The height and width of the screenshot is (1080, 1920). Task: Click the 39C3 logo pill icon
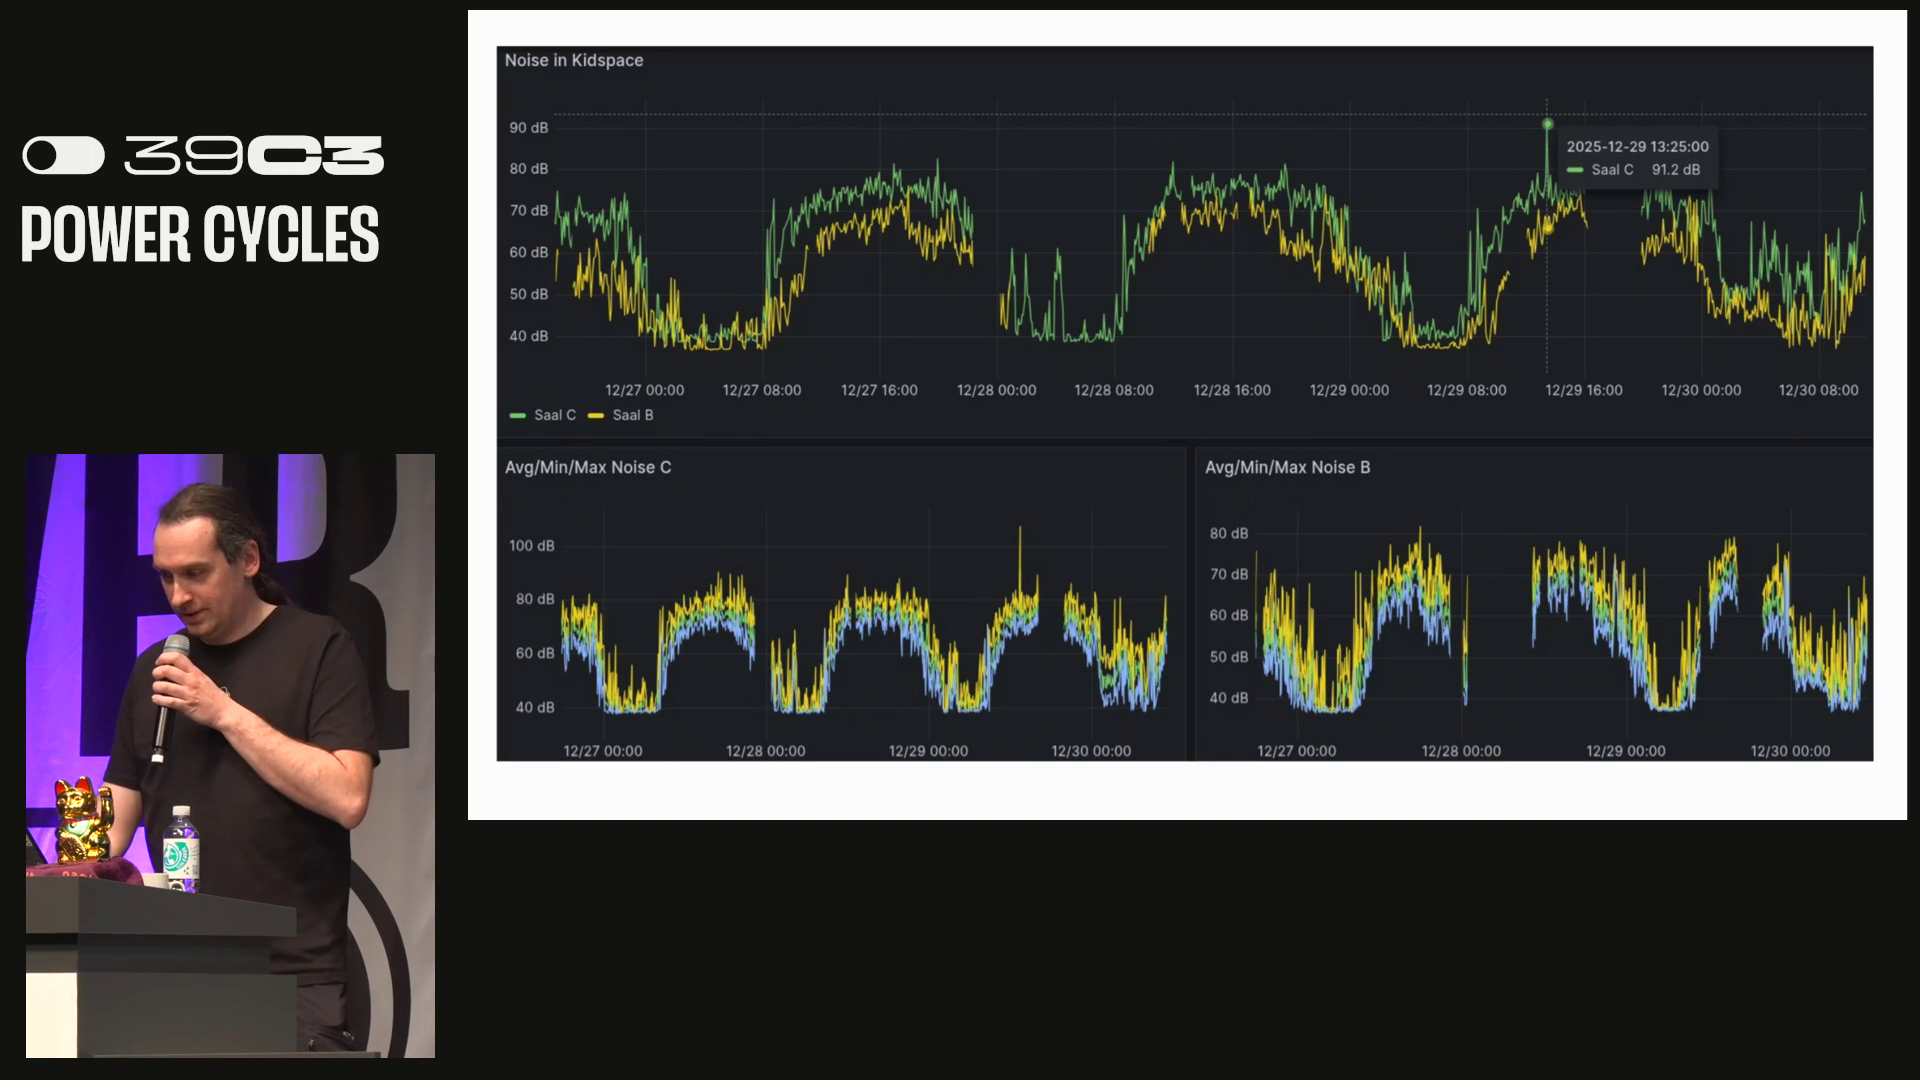coord(63,156)
